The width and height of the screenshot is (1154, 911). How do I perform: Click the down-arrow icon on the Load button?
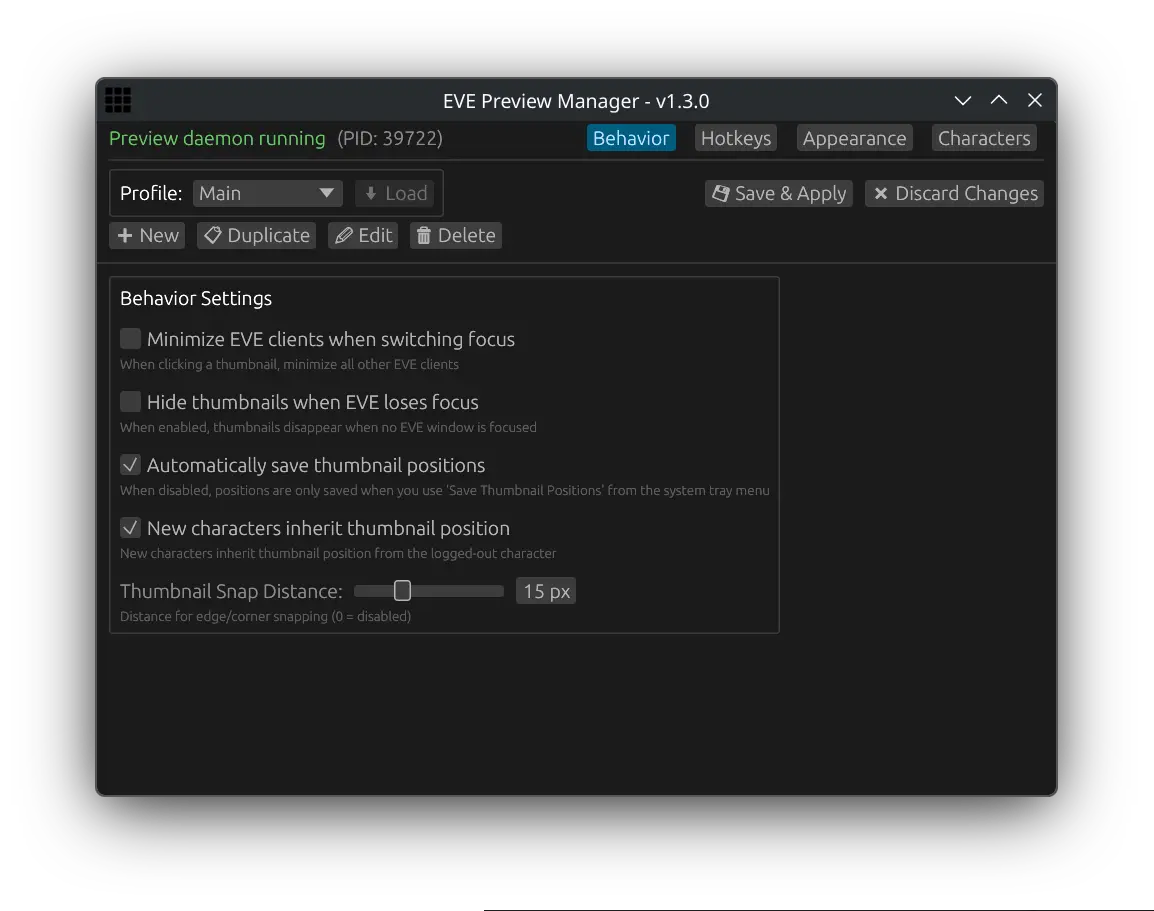(x=372, y=193)
